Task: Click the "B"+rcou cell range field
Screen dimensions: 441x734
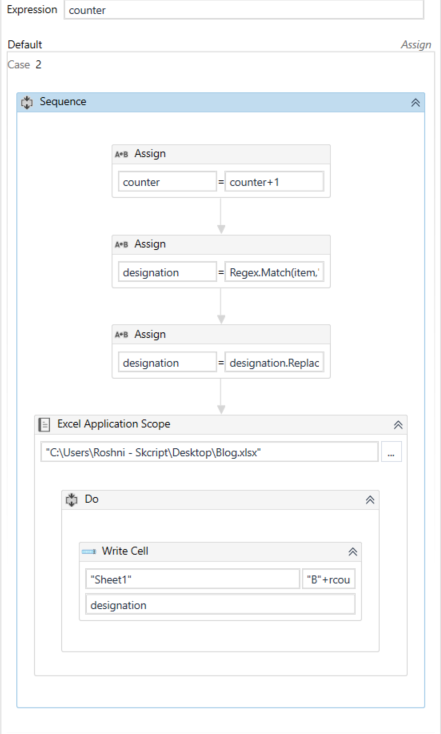Action: [x=328, y=580]
